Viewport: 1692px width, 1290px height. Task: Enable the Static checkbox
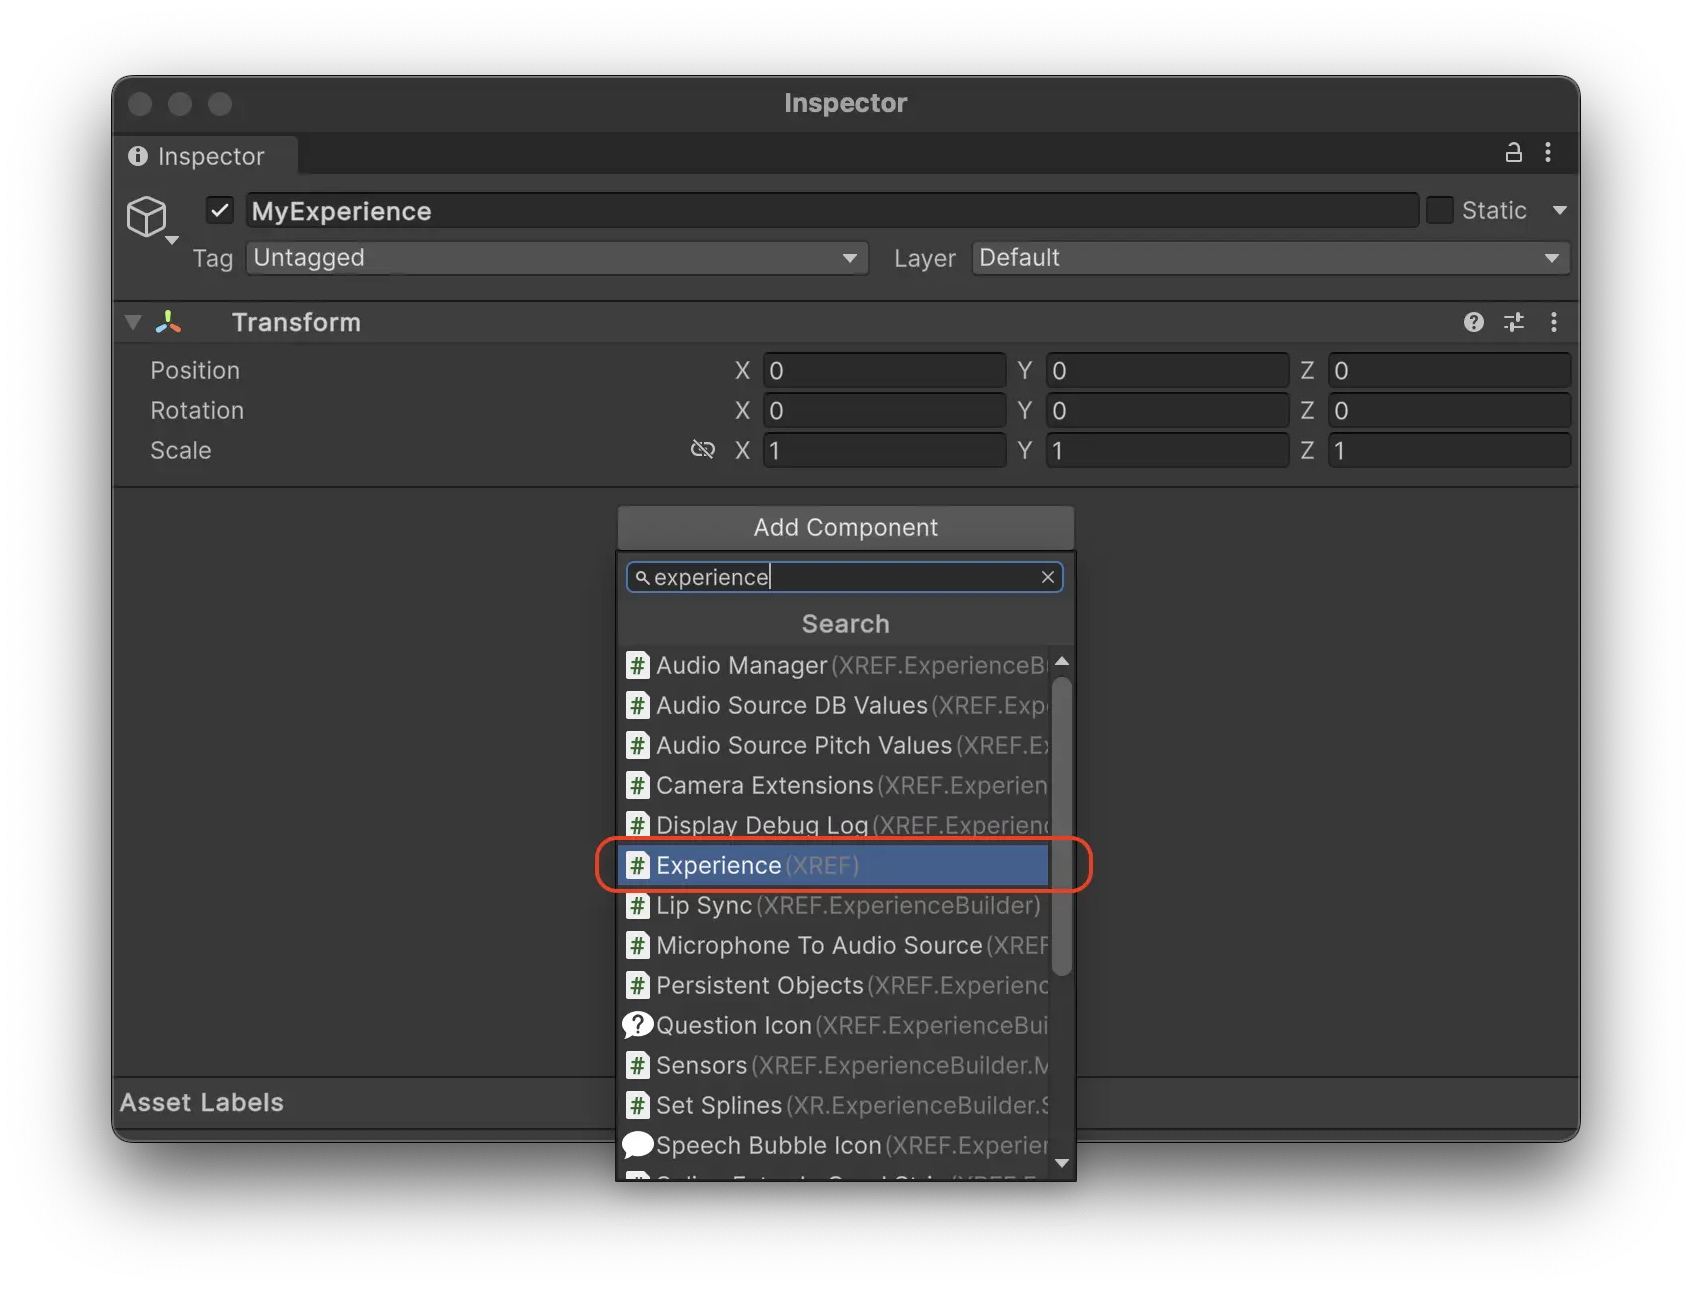click(1439, 210)
